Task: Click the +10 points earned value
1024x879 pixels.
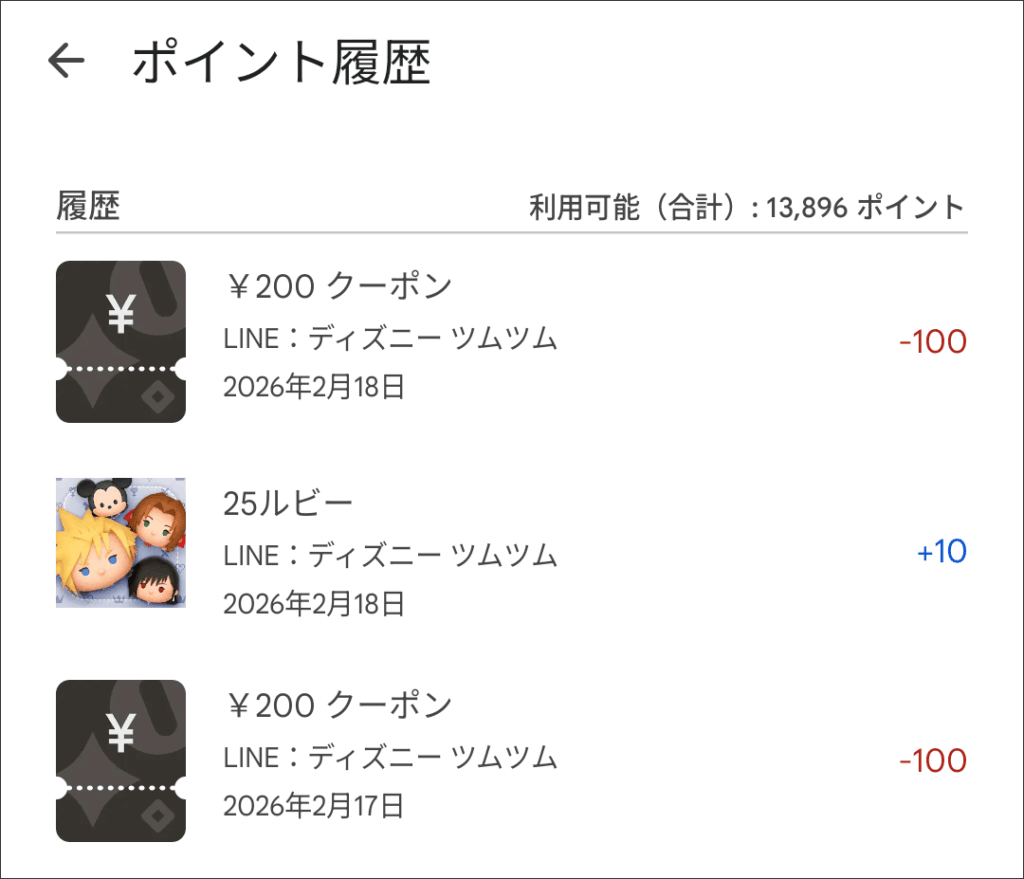Action: pyautogui.click(x=941, y=552)
